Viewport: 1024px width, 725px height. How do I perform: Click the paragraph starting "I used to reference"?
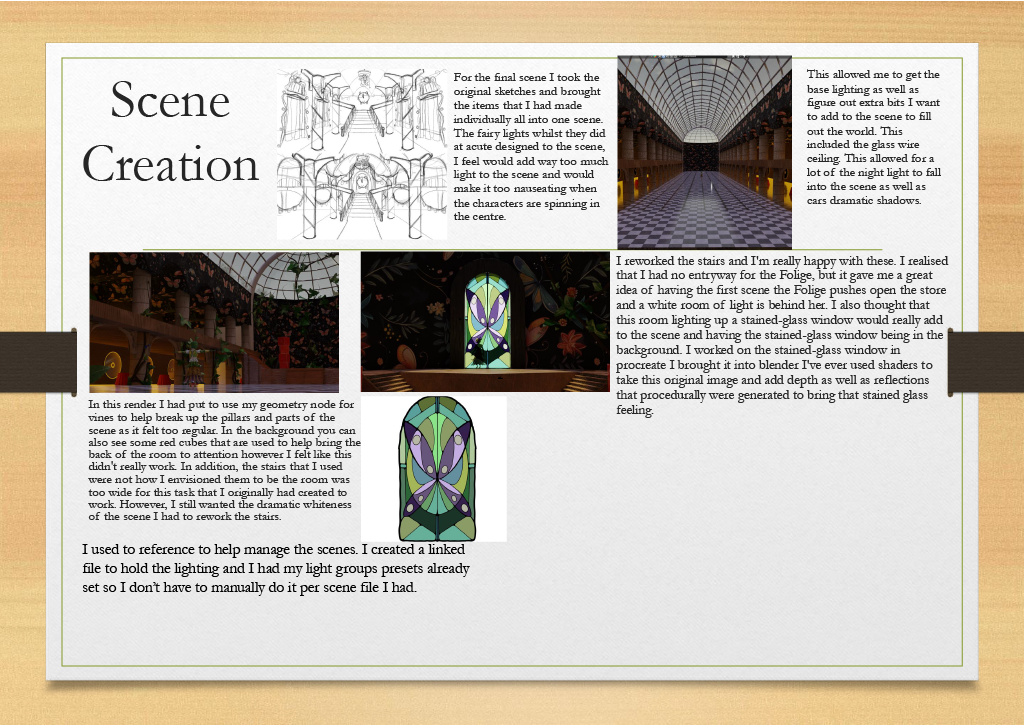[276, 568]
